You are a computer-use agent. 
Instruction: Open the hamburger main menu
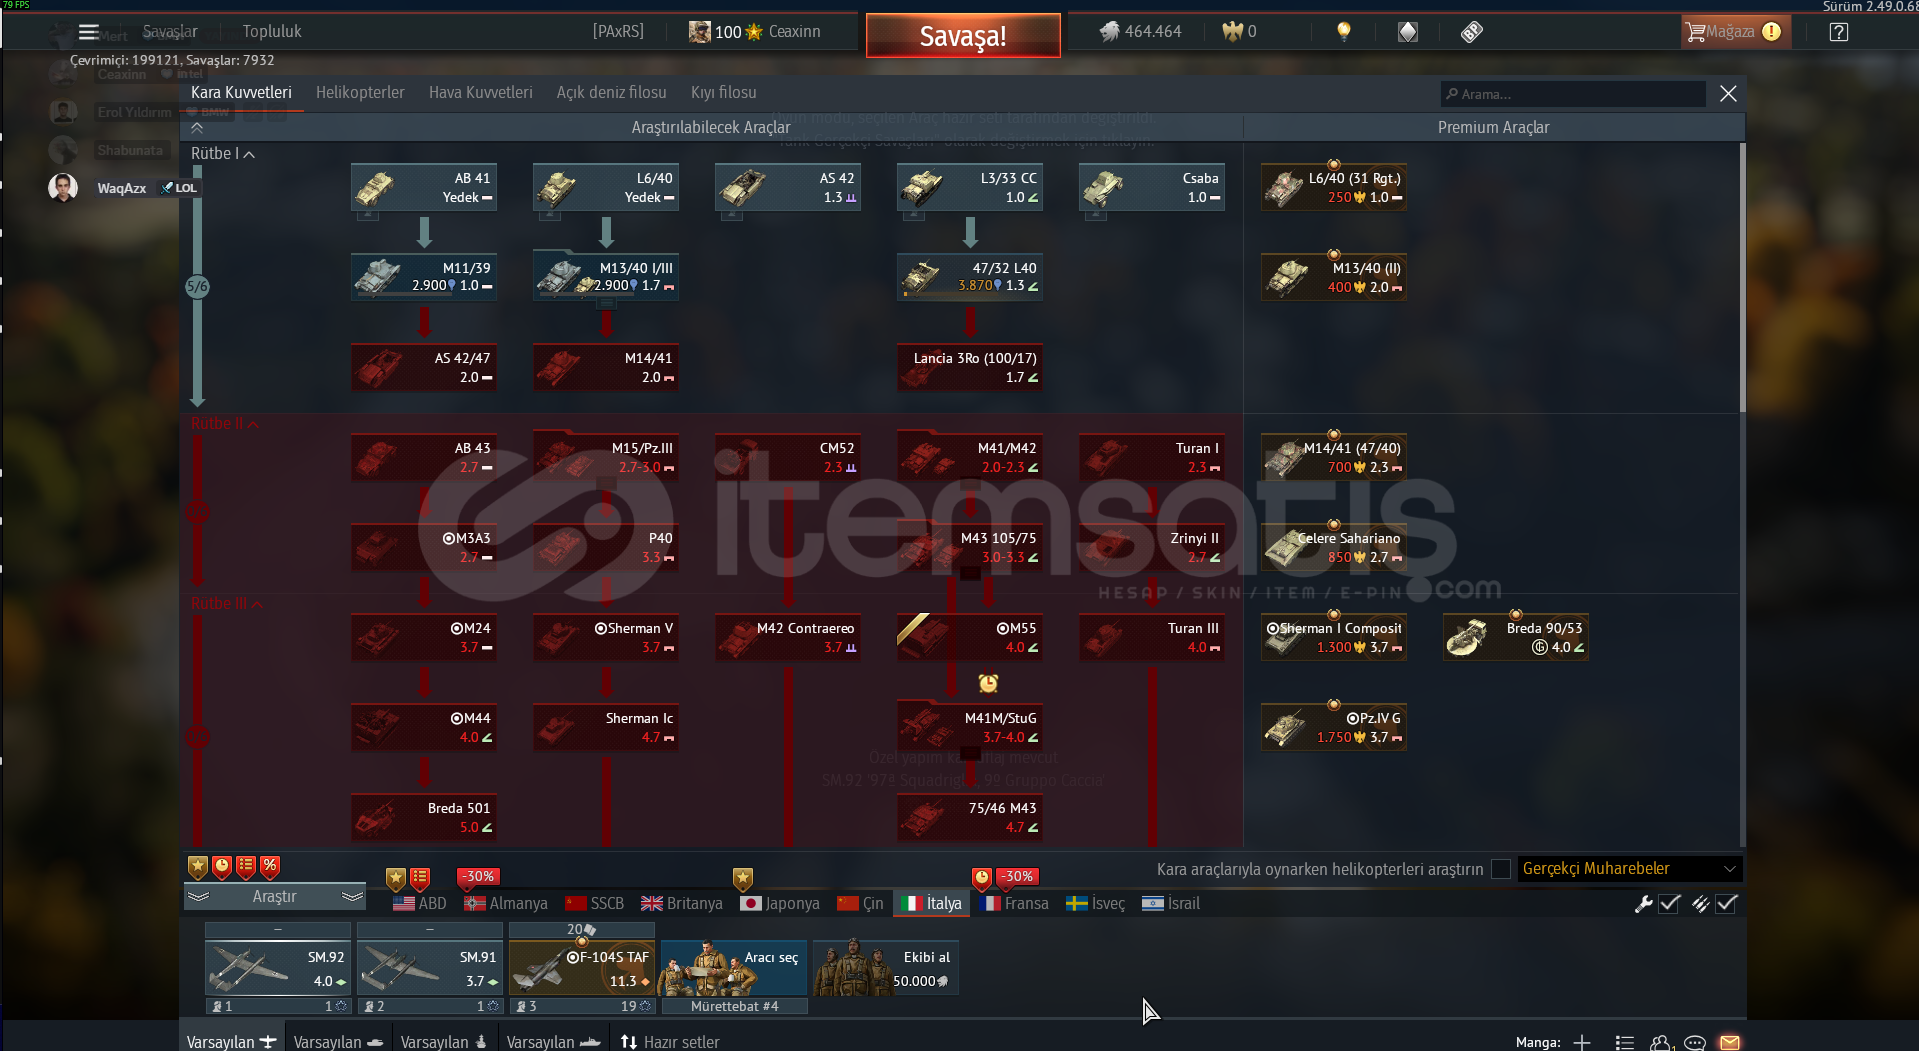click(x=88, y=32)
